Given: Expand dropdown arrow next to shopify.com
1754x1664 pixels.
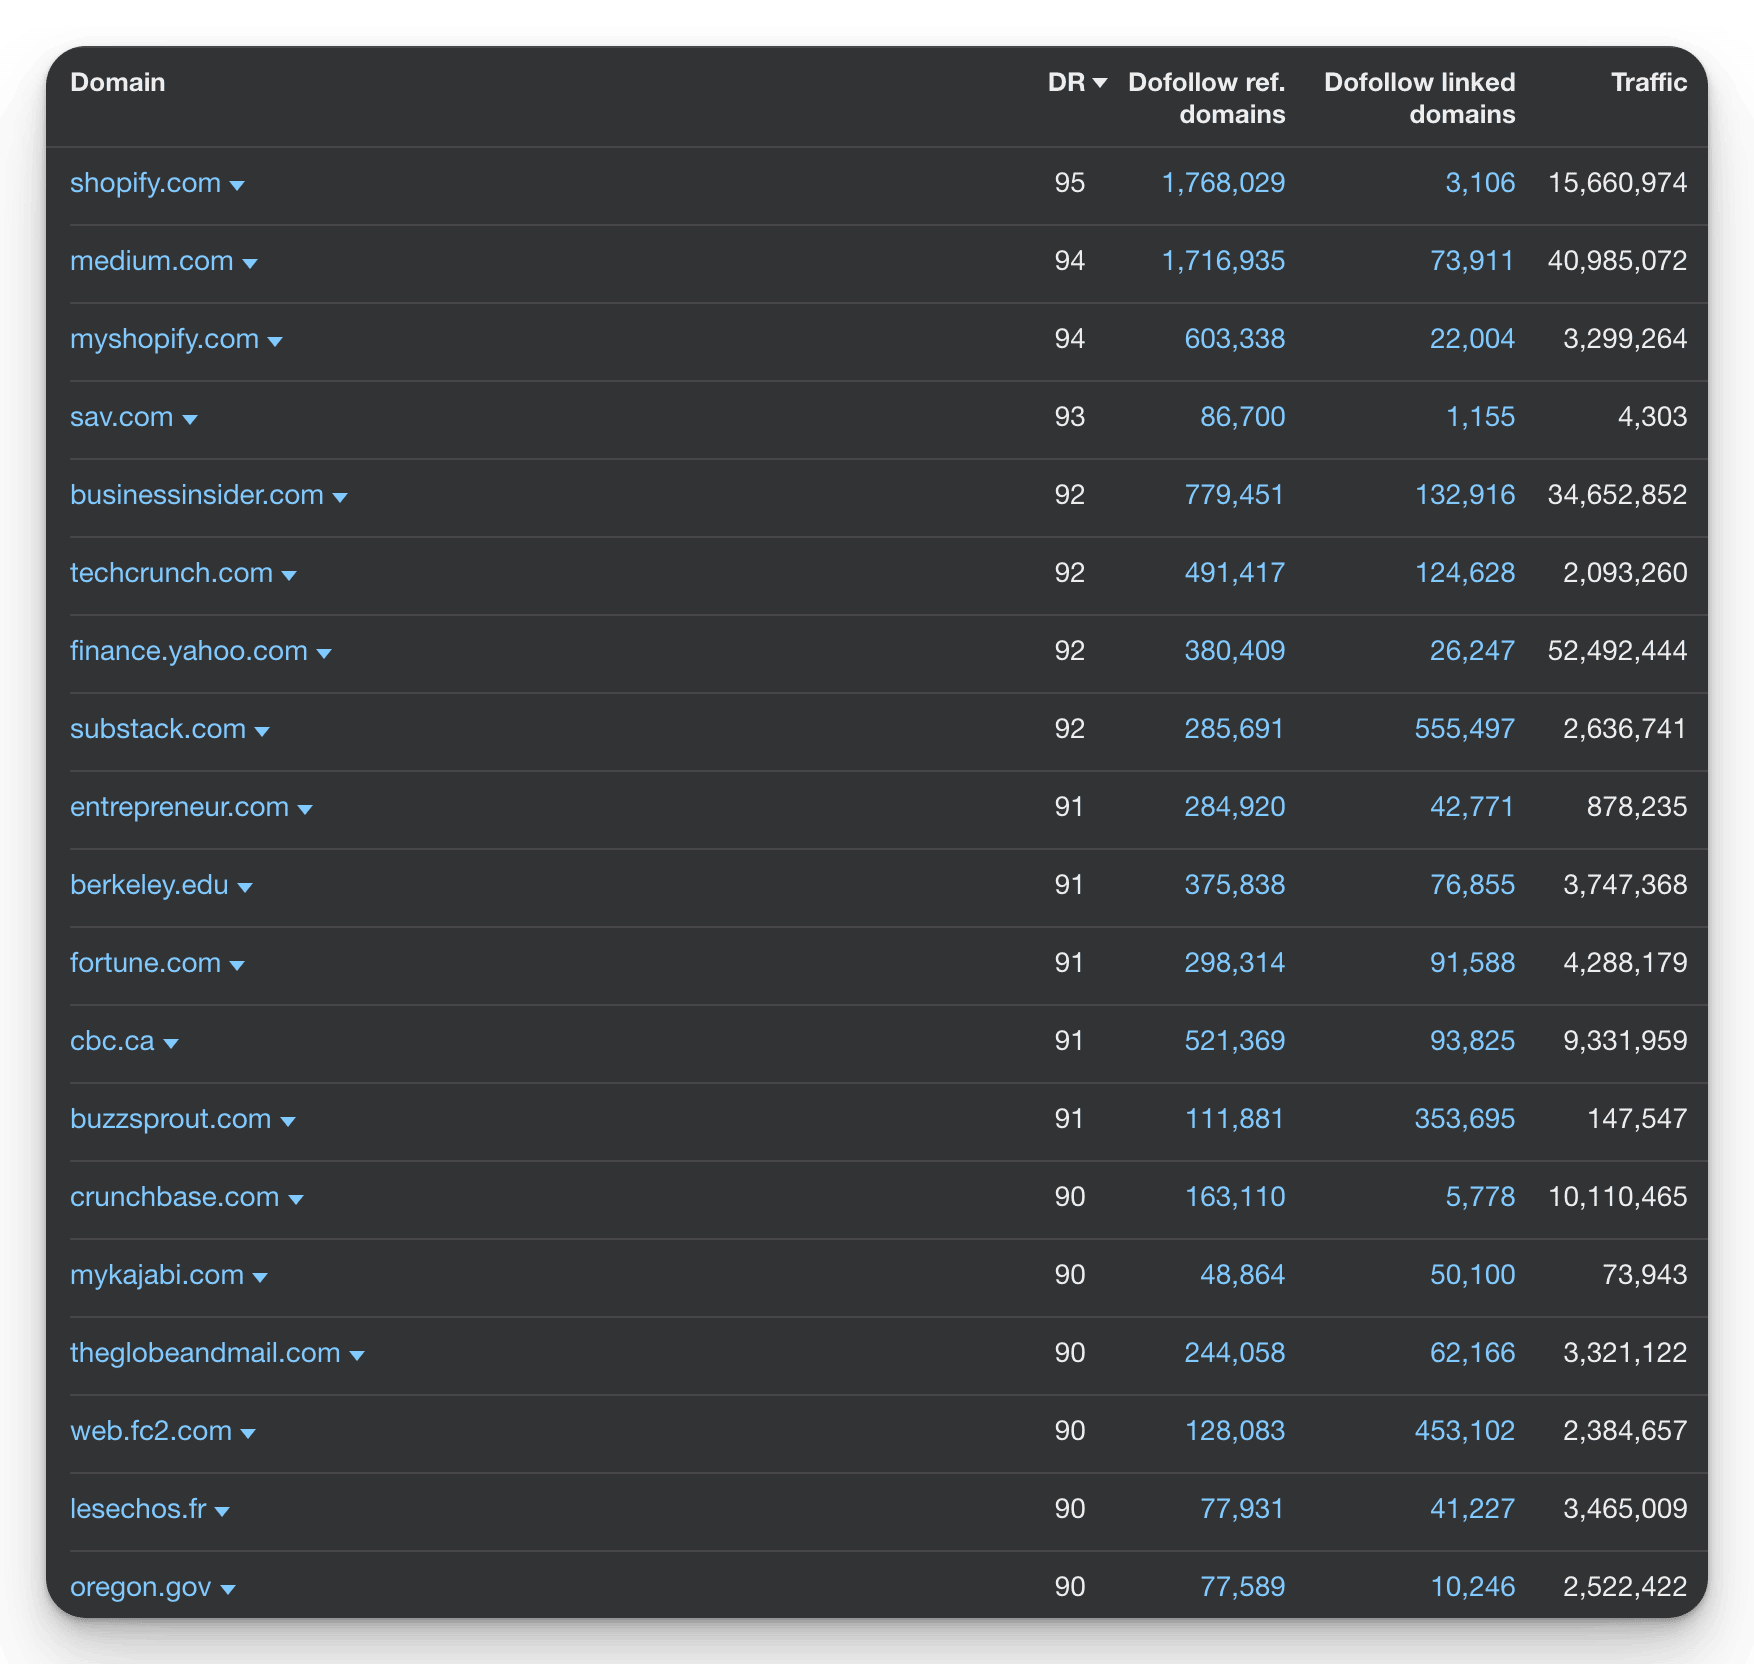Looking at the screenshot, I should [237, 186].
